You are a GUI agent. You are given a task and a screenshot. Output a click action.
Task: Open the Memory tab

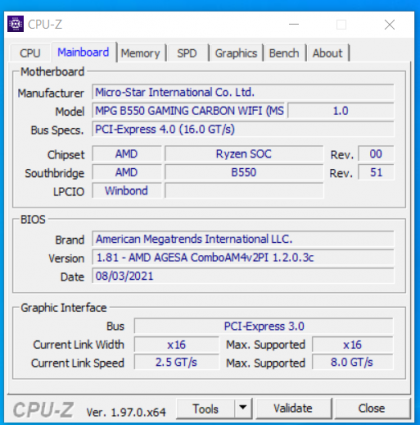click(x=140, y=53)
